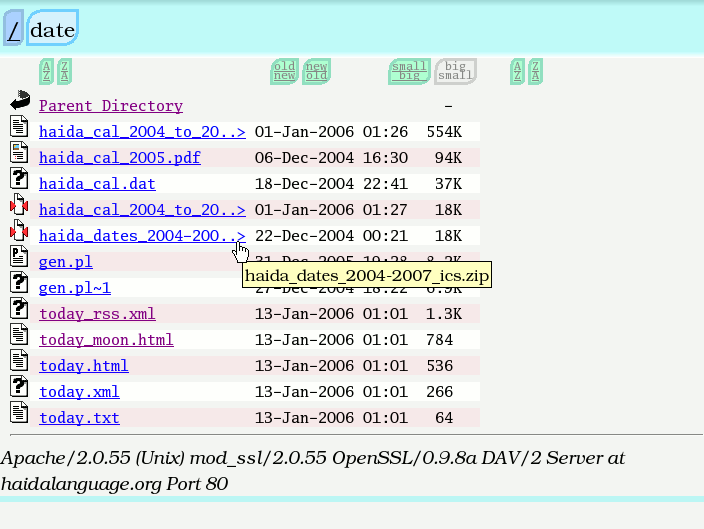Select the 'date' breadcrumb tab

point(52,30)
